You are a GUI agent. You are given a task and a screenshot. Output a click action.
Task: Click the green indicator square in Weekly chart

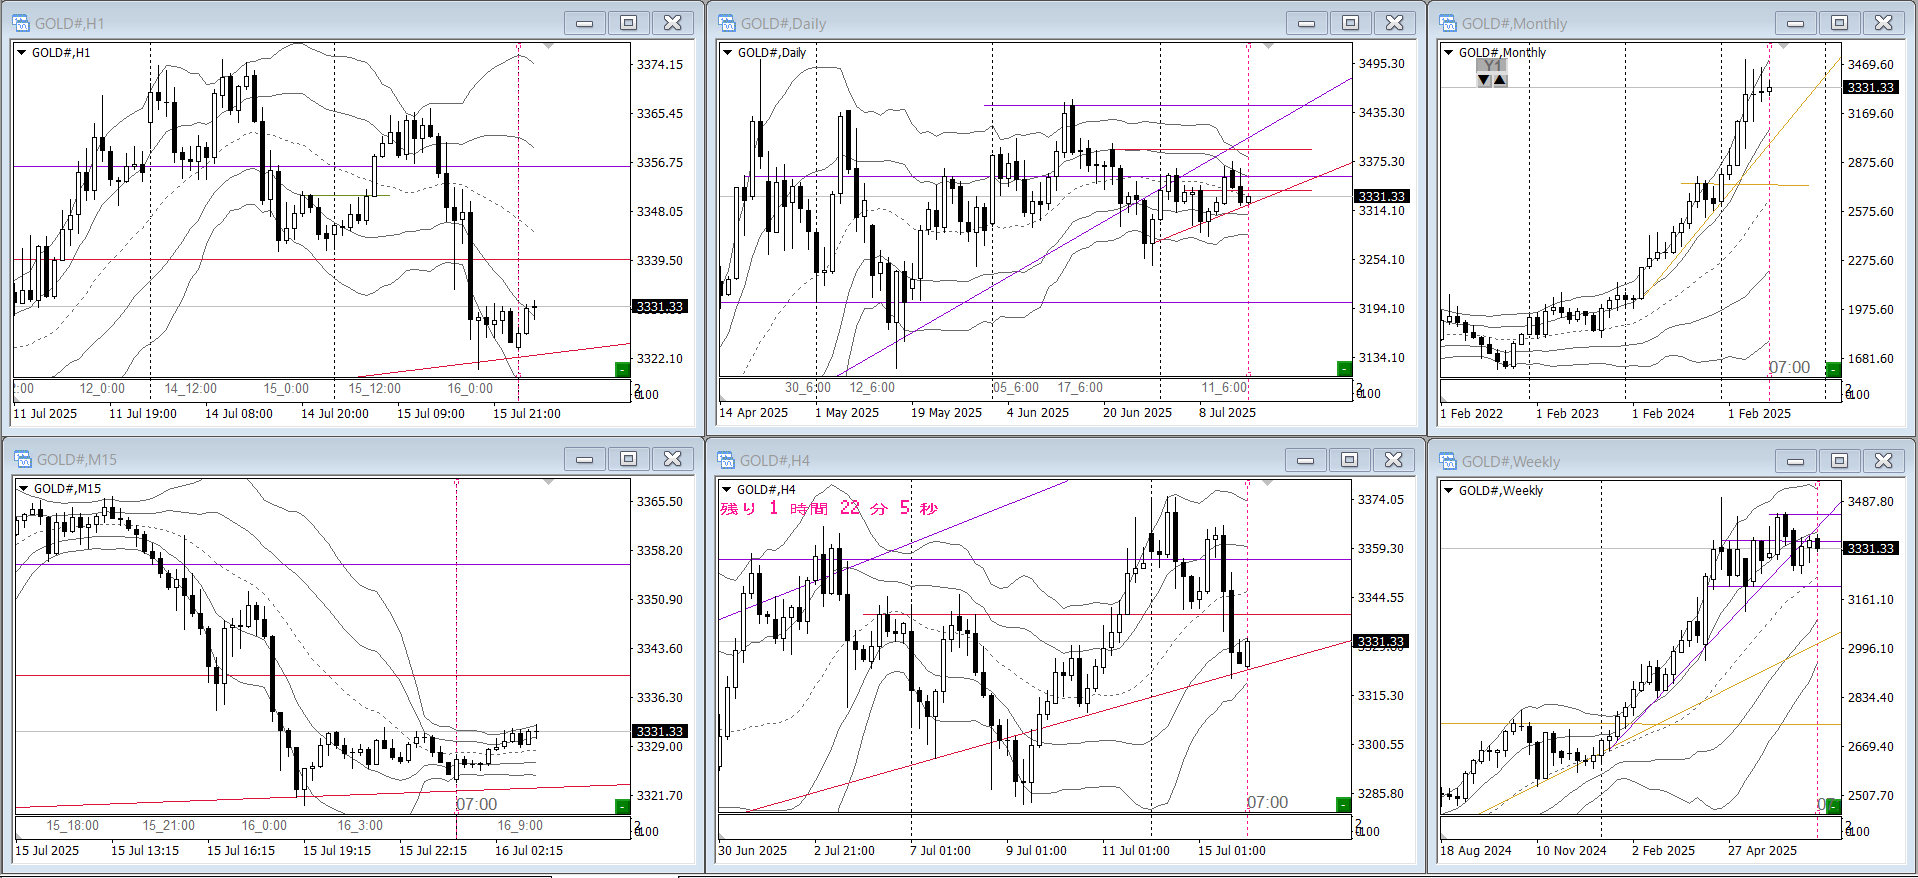click(1832, 805)
